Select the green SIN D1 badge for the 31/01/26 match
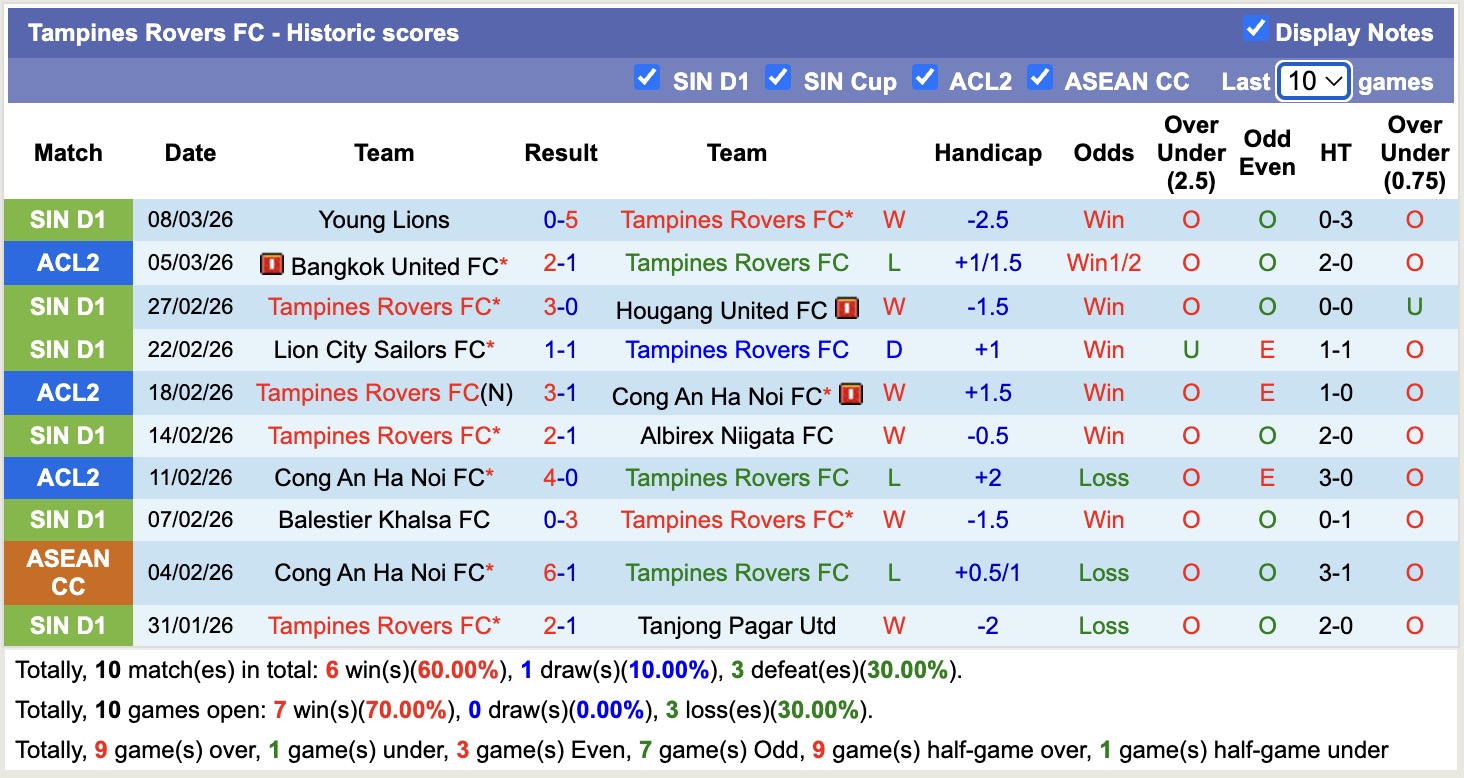The image size is (1464, 778). (67, 626)
